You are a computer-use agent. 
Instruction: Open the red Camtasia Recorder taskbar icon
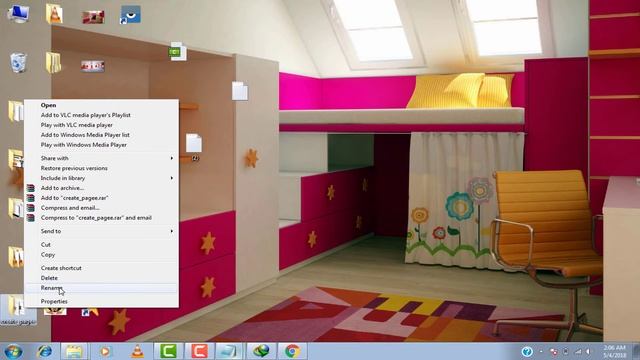click(199, 351)
